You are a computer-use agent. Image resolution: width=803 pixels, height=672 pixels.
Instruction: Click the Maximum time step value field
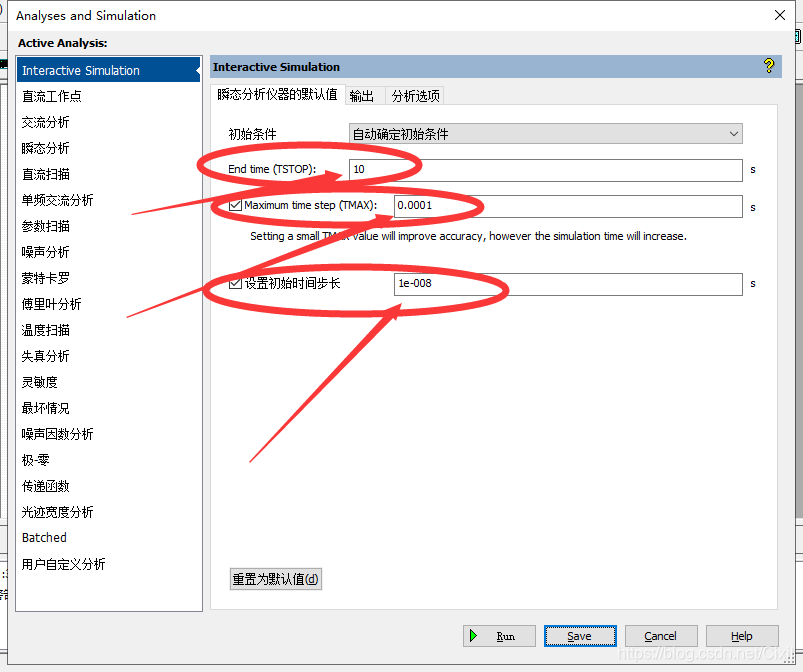click(568, 207)
